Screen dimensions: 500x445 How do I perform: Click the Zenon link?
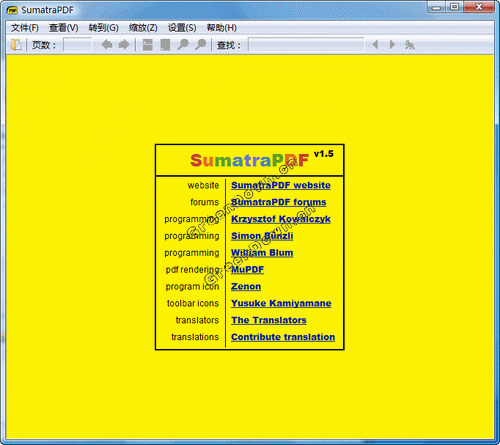tap(246, 287)
